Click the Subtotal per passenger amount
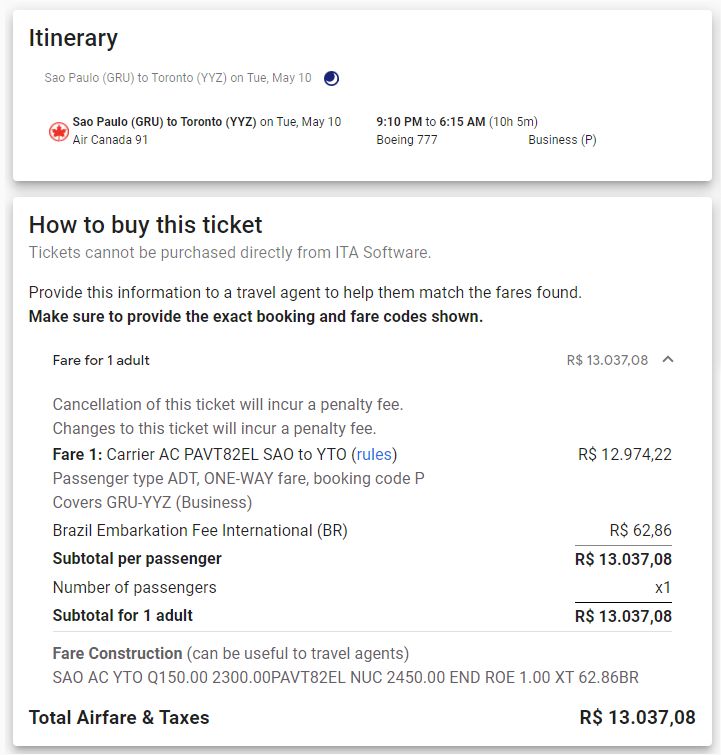Viewport: 721px width, 755px height. 623,559
